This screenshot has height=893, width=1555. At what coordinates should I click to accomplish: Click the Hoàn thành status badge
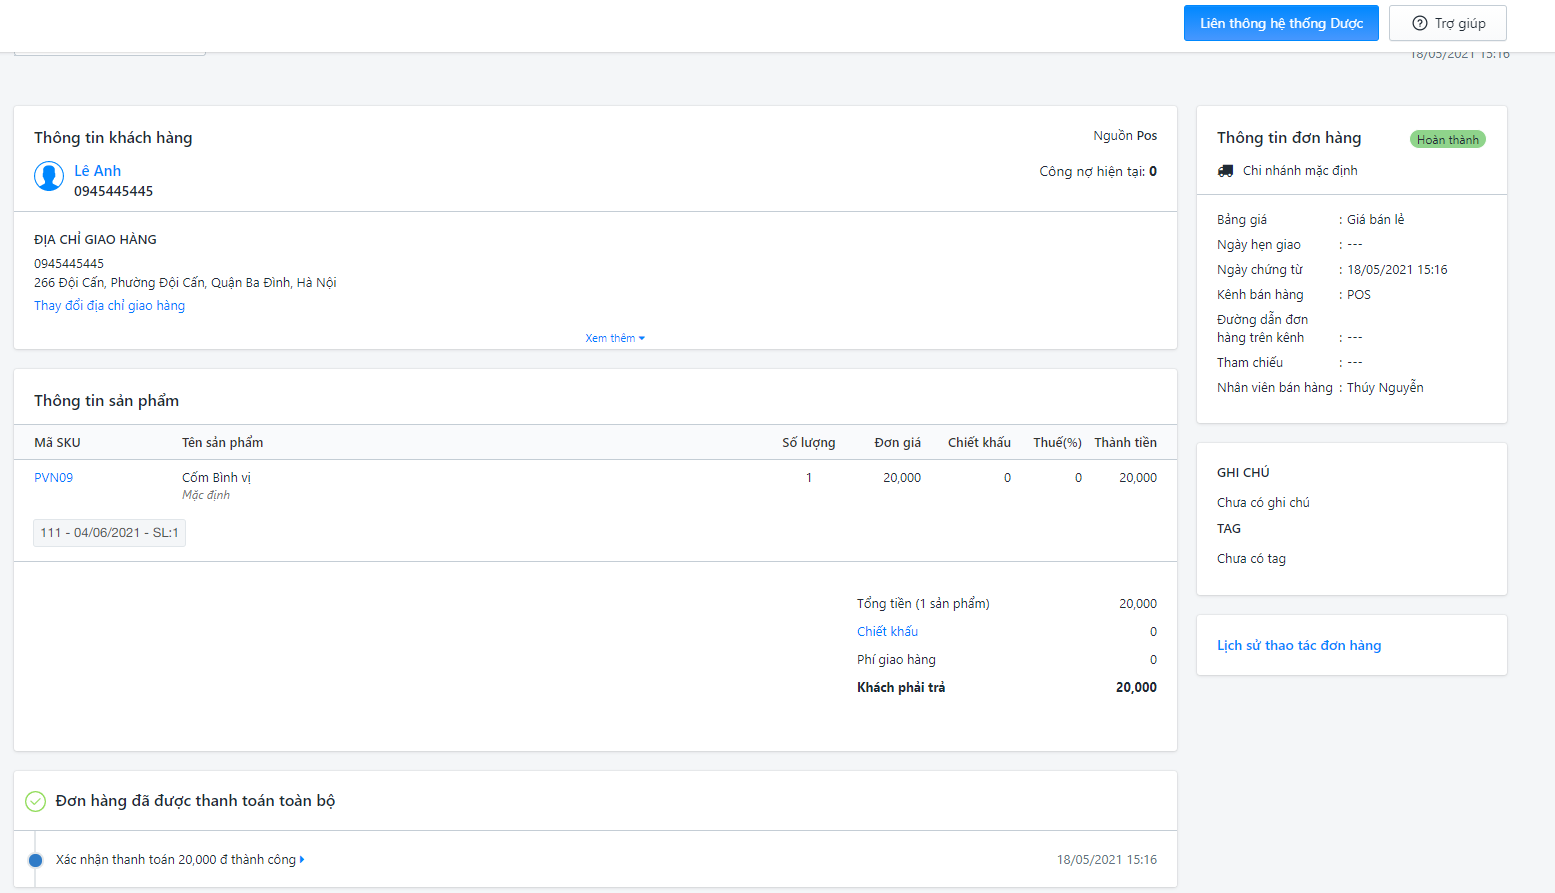tap(1446, 140)
